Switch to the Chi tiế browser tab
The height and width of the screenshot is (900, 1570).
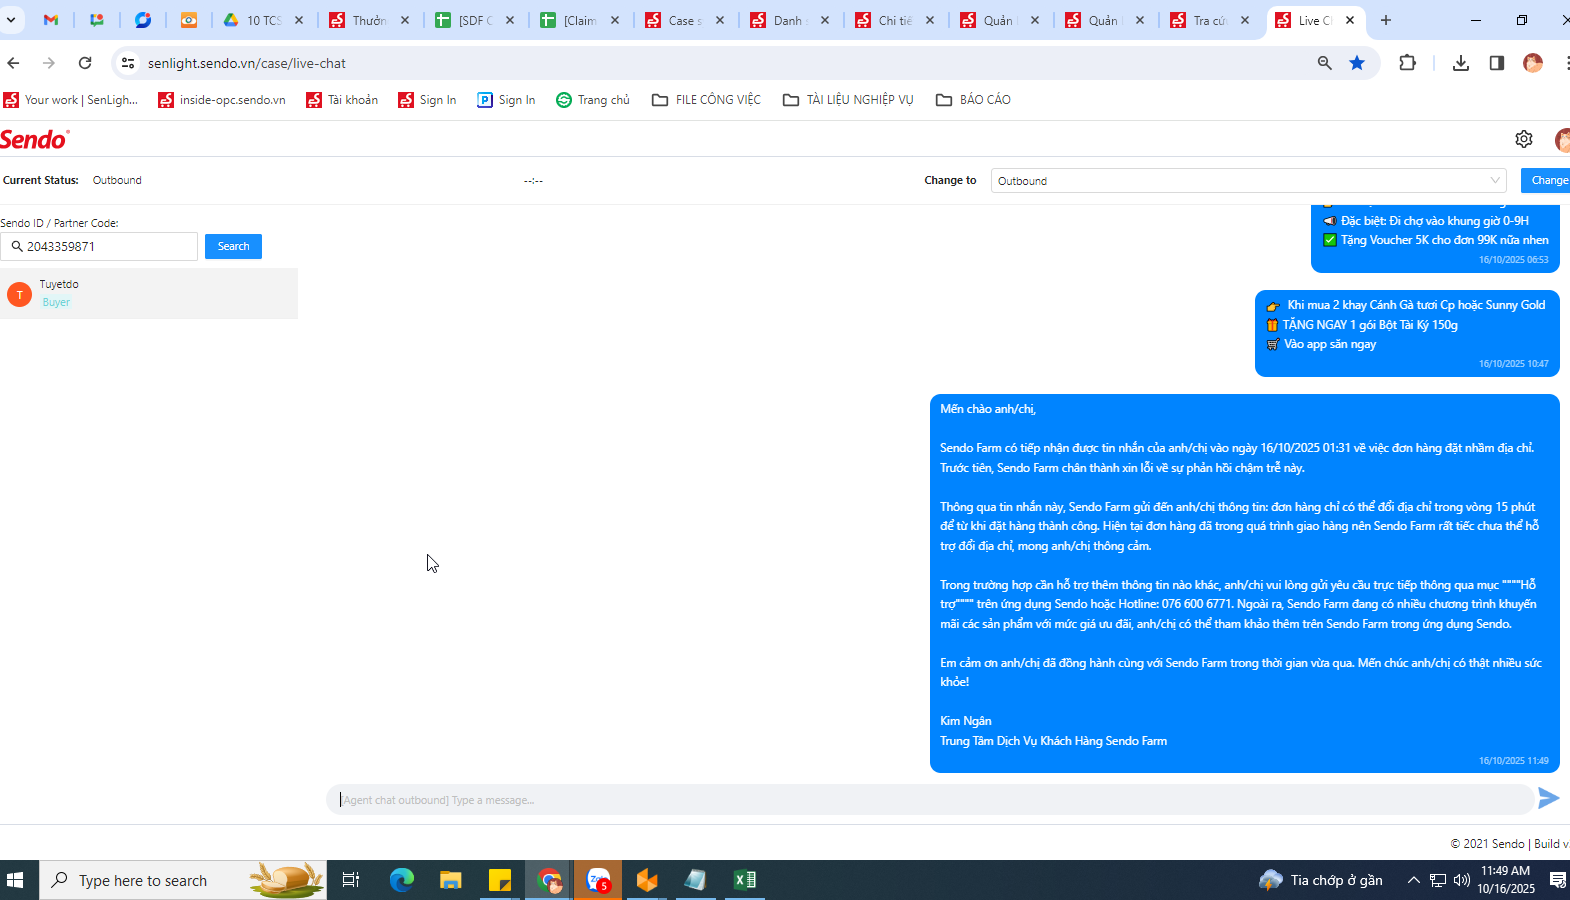896,20
